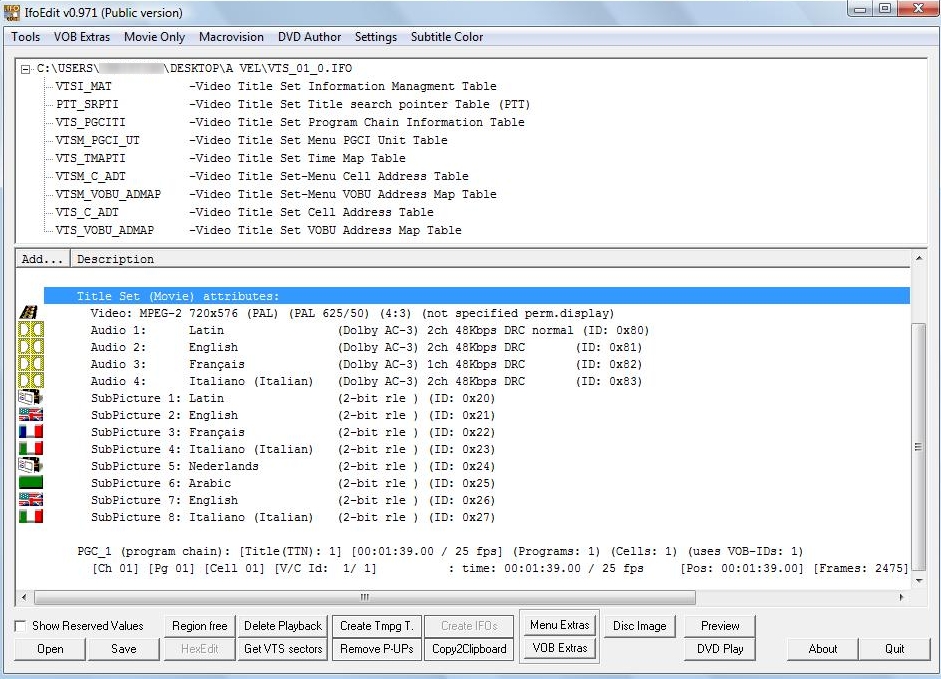
Task: Open the Movie Only menu
Action: click(x=154, y=37)
